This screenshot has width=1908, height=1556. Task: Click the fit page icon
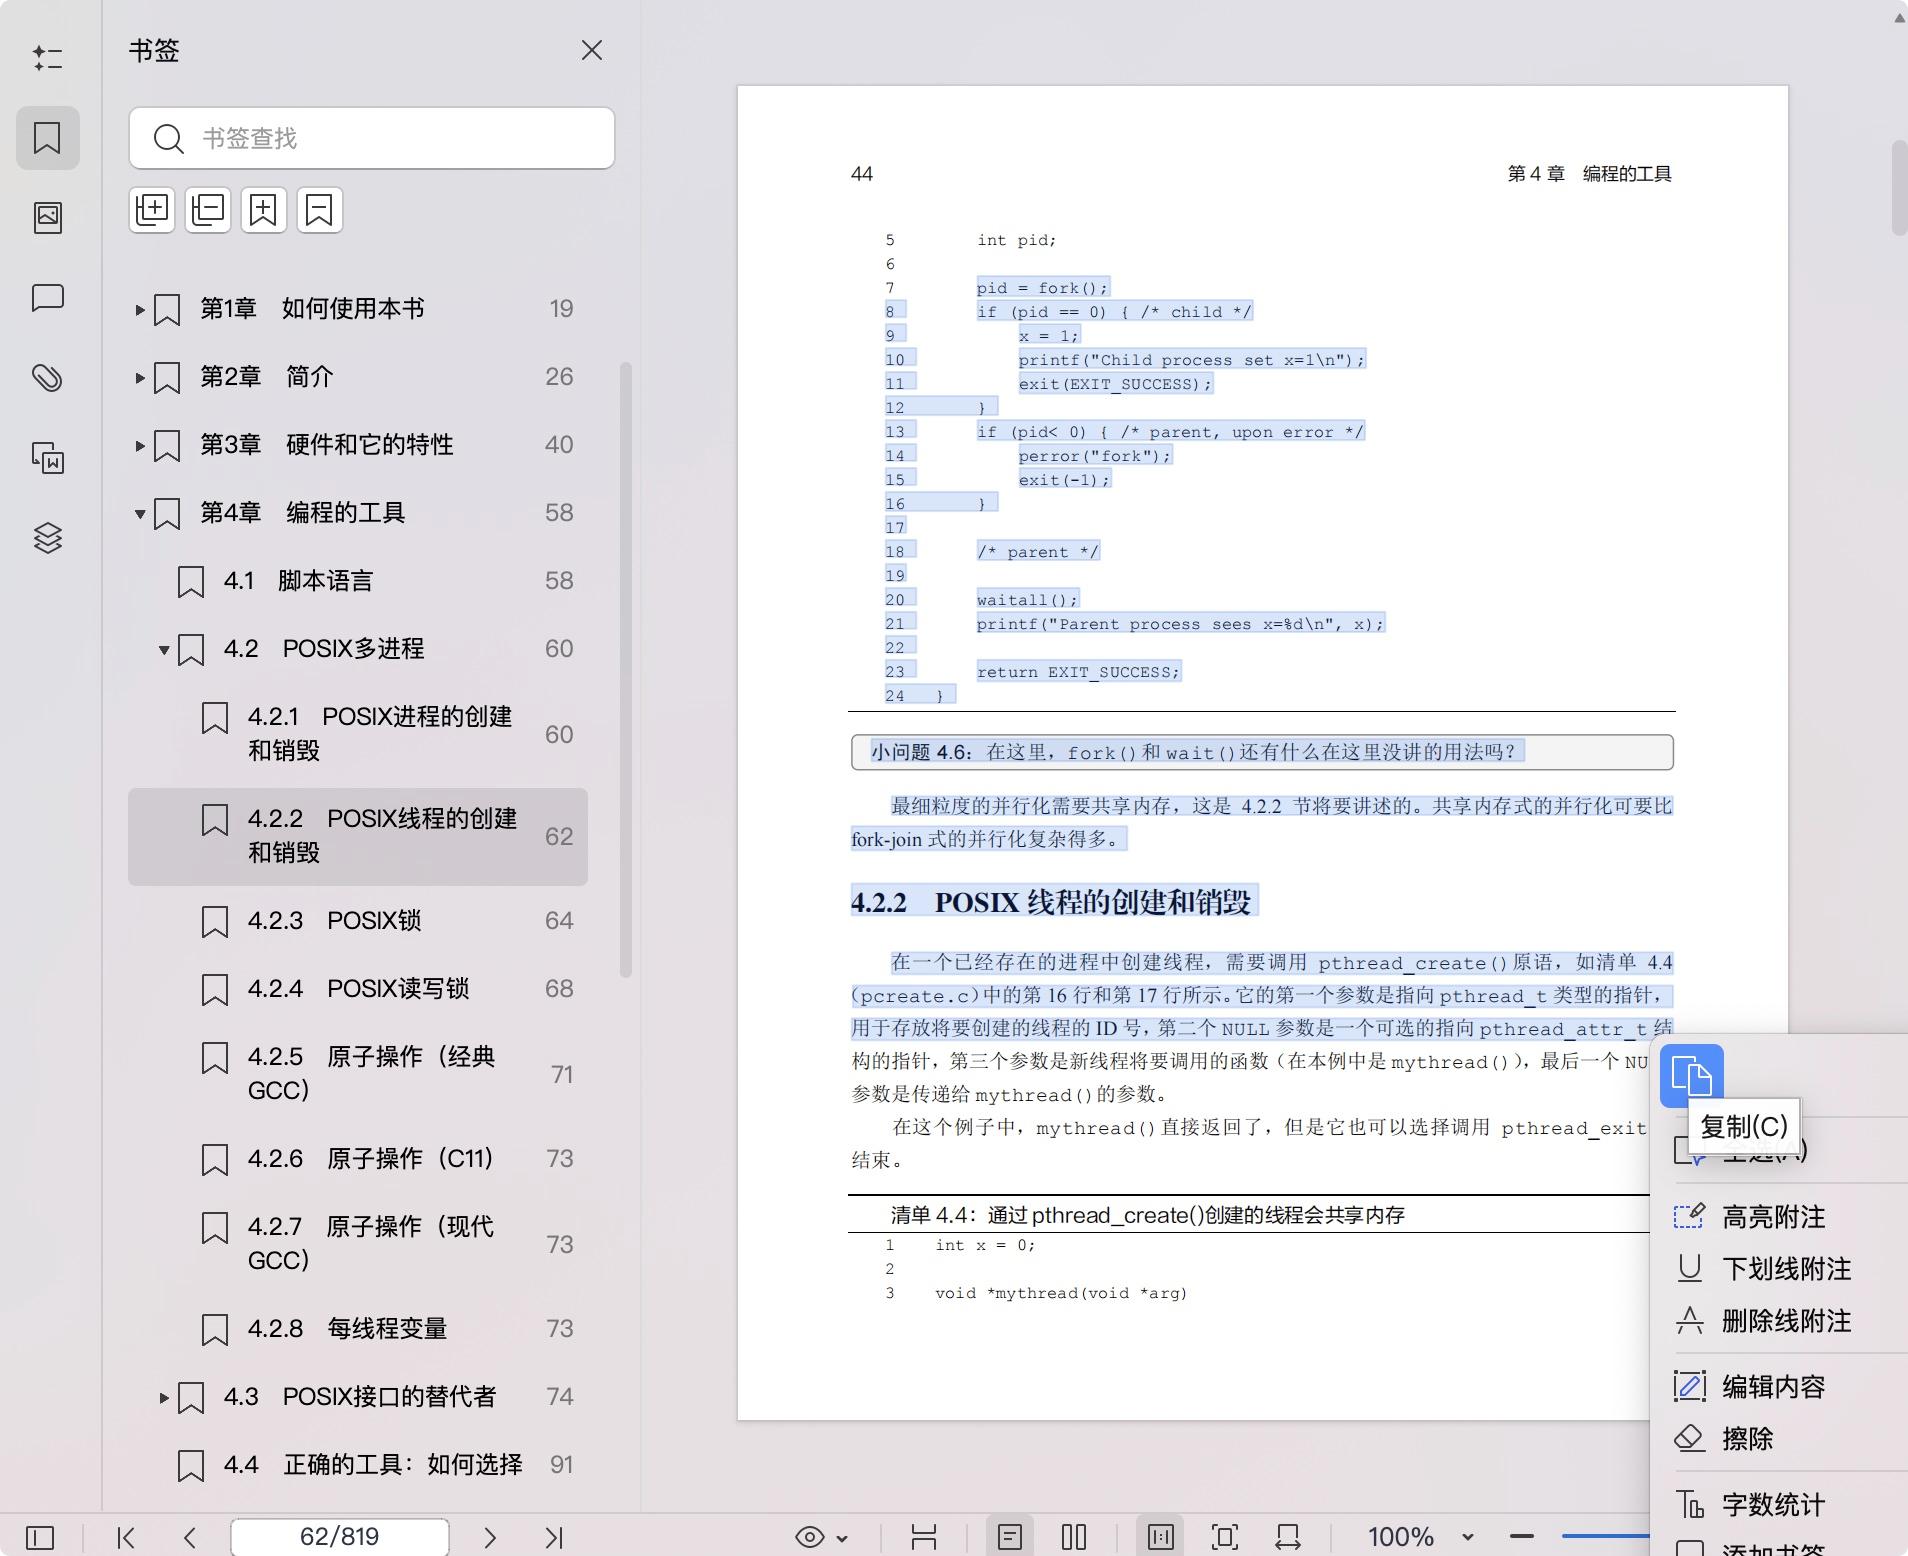click(1225, 1537)
